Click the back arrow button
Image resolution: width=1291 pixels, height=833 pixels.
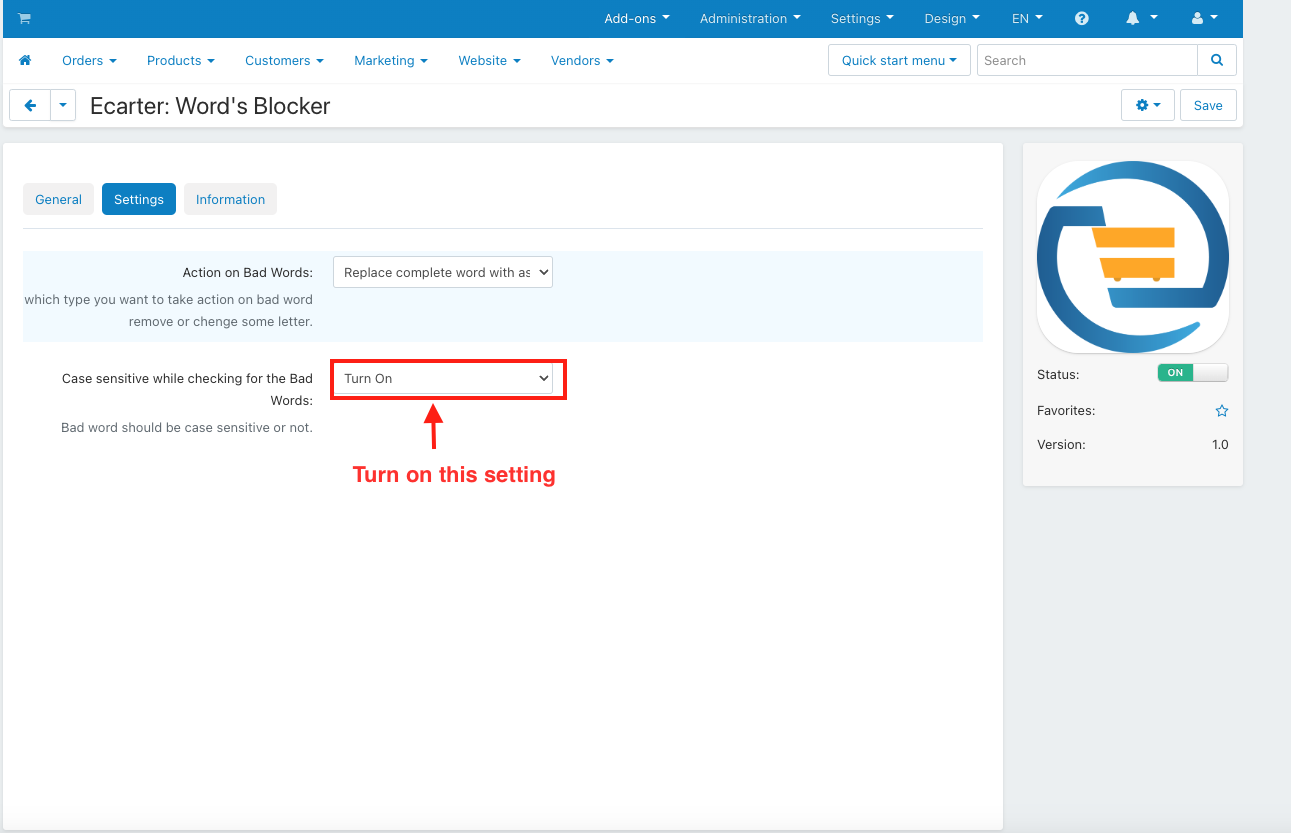click(30, 105)
